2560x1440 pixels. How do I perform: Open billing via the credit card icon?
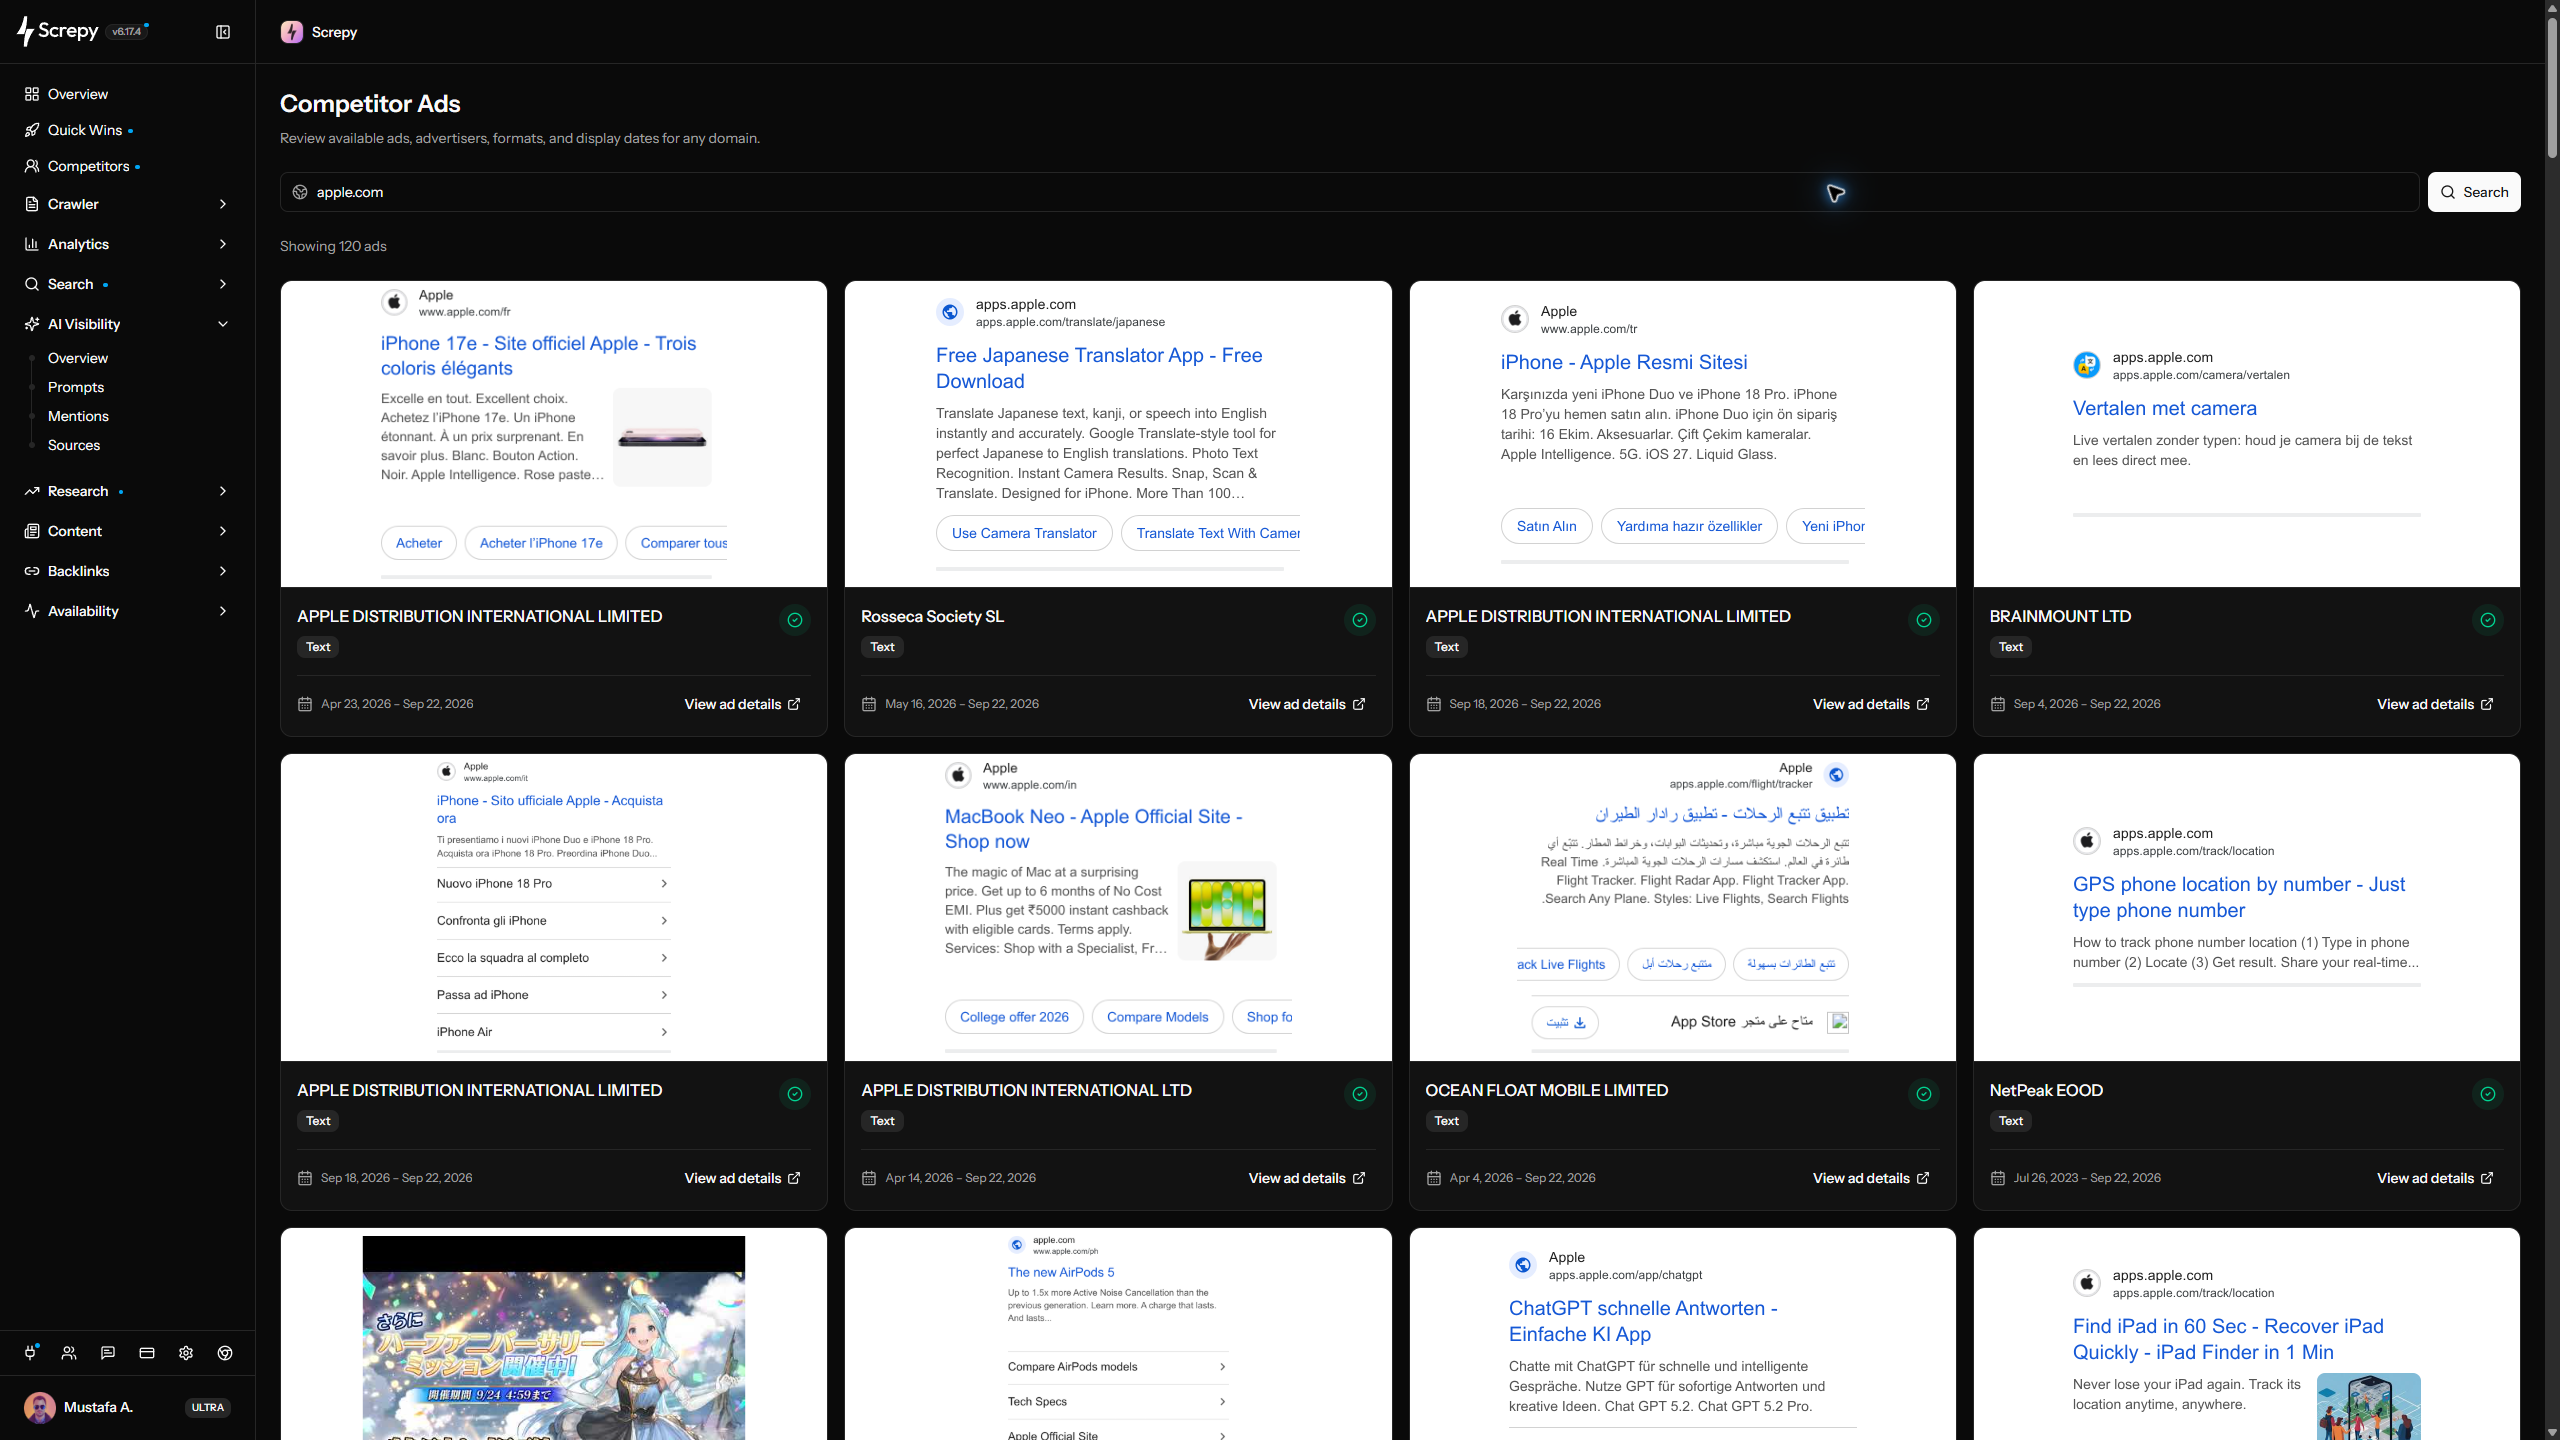(x=147, y=1353)
